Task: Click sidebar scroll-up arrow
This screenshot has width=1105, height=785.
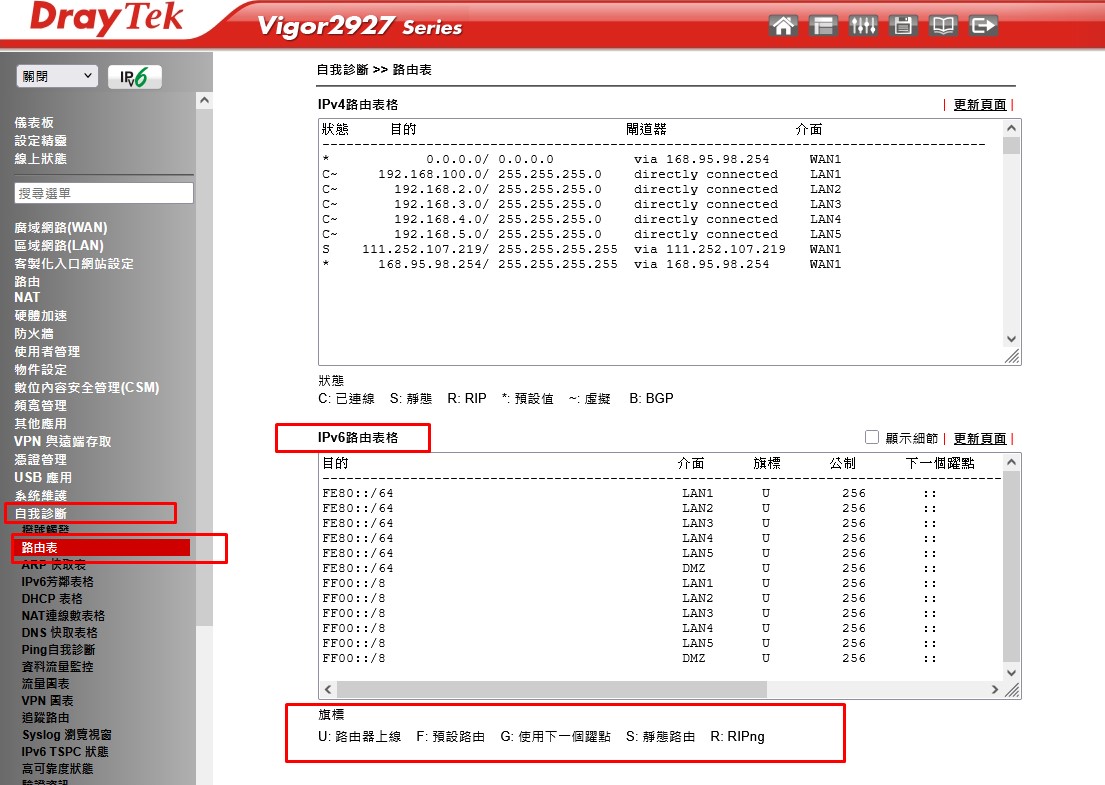Action: [x=204, y=101]
